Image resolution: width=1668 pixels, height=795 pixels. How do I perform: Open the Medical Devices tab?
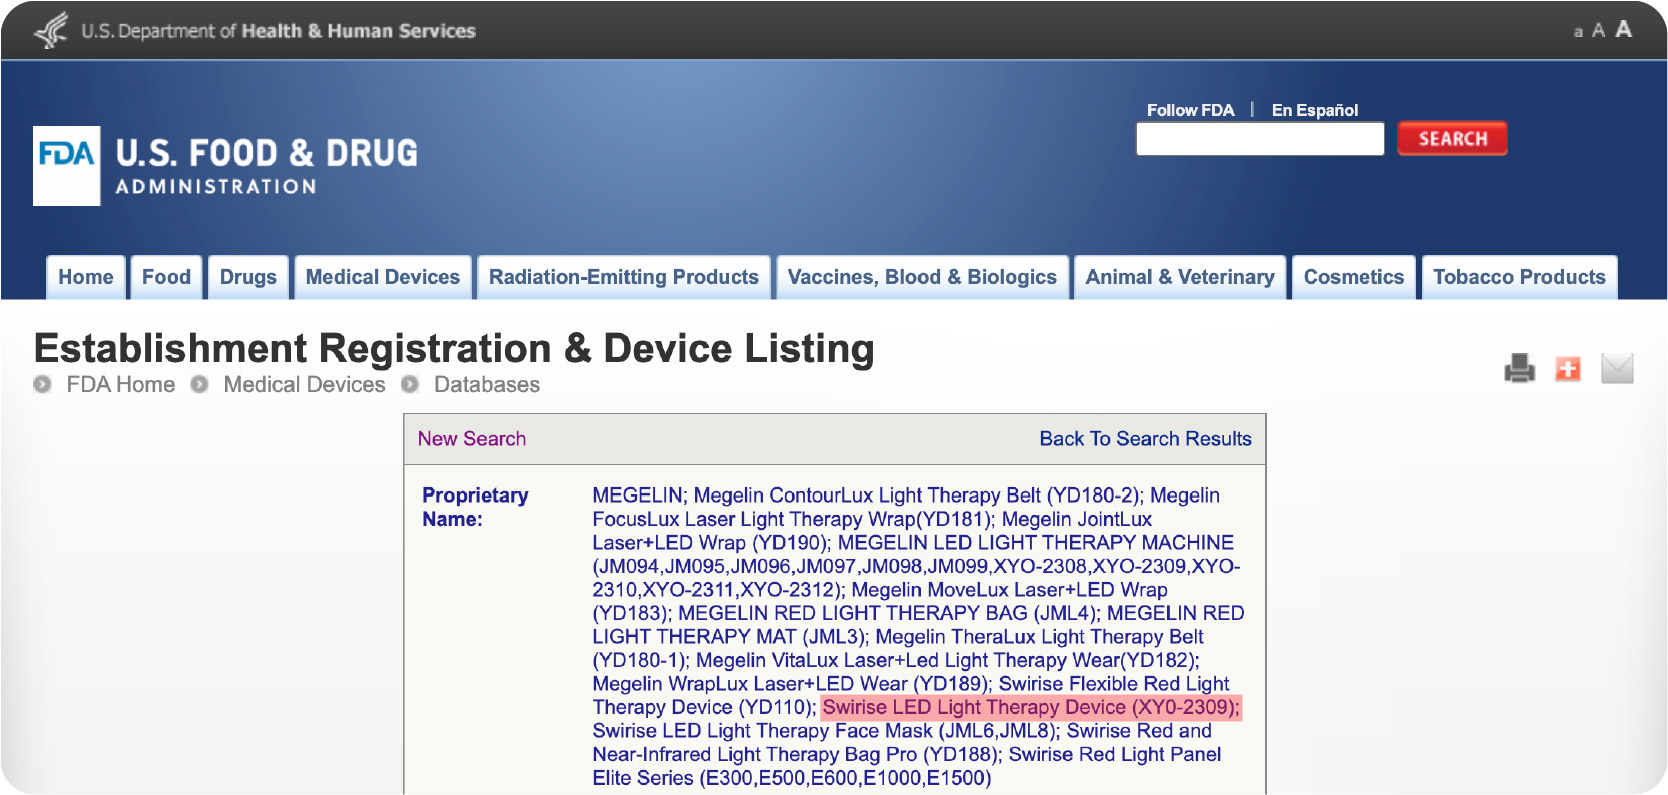coord(382,277)
